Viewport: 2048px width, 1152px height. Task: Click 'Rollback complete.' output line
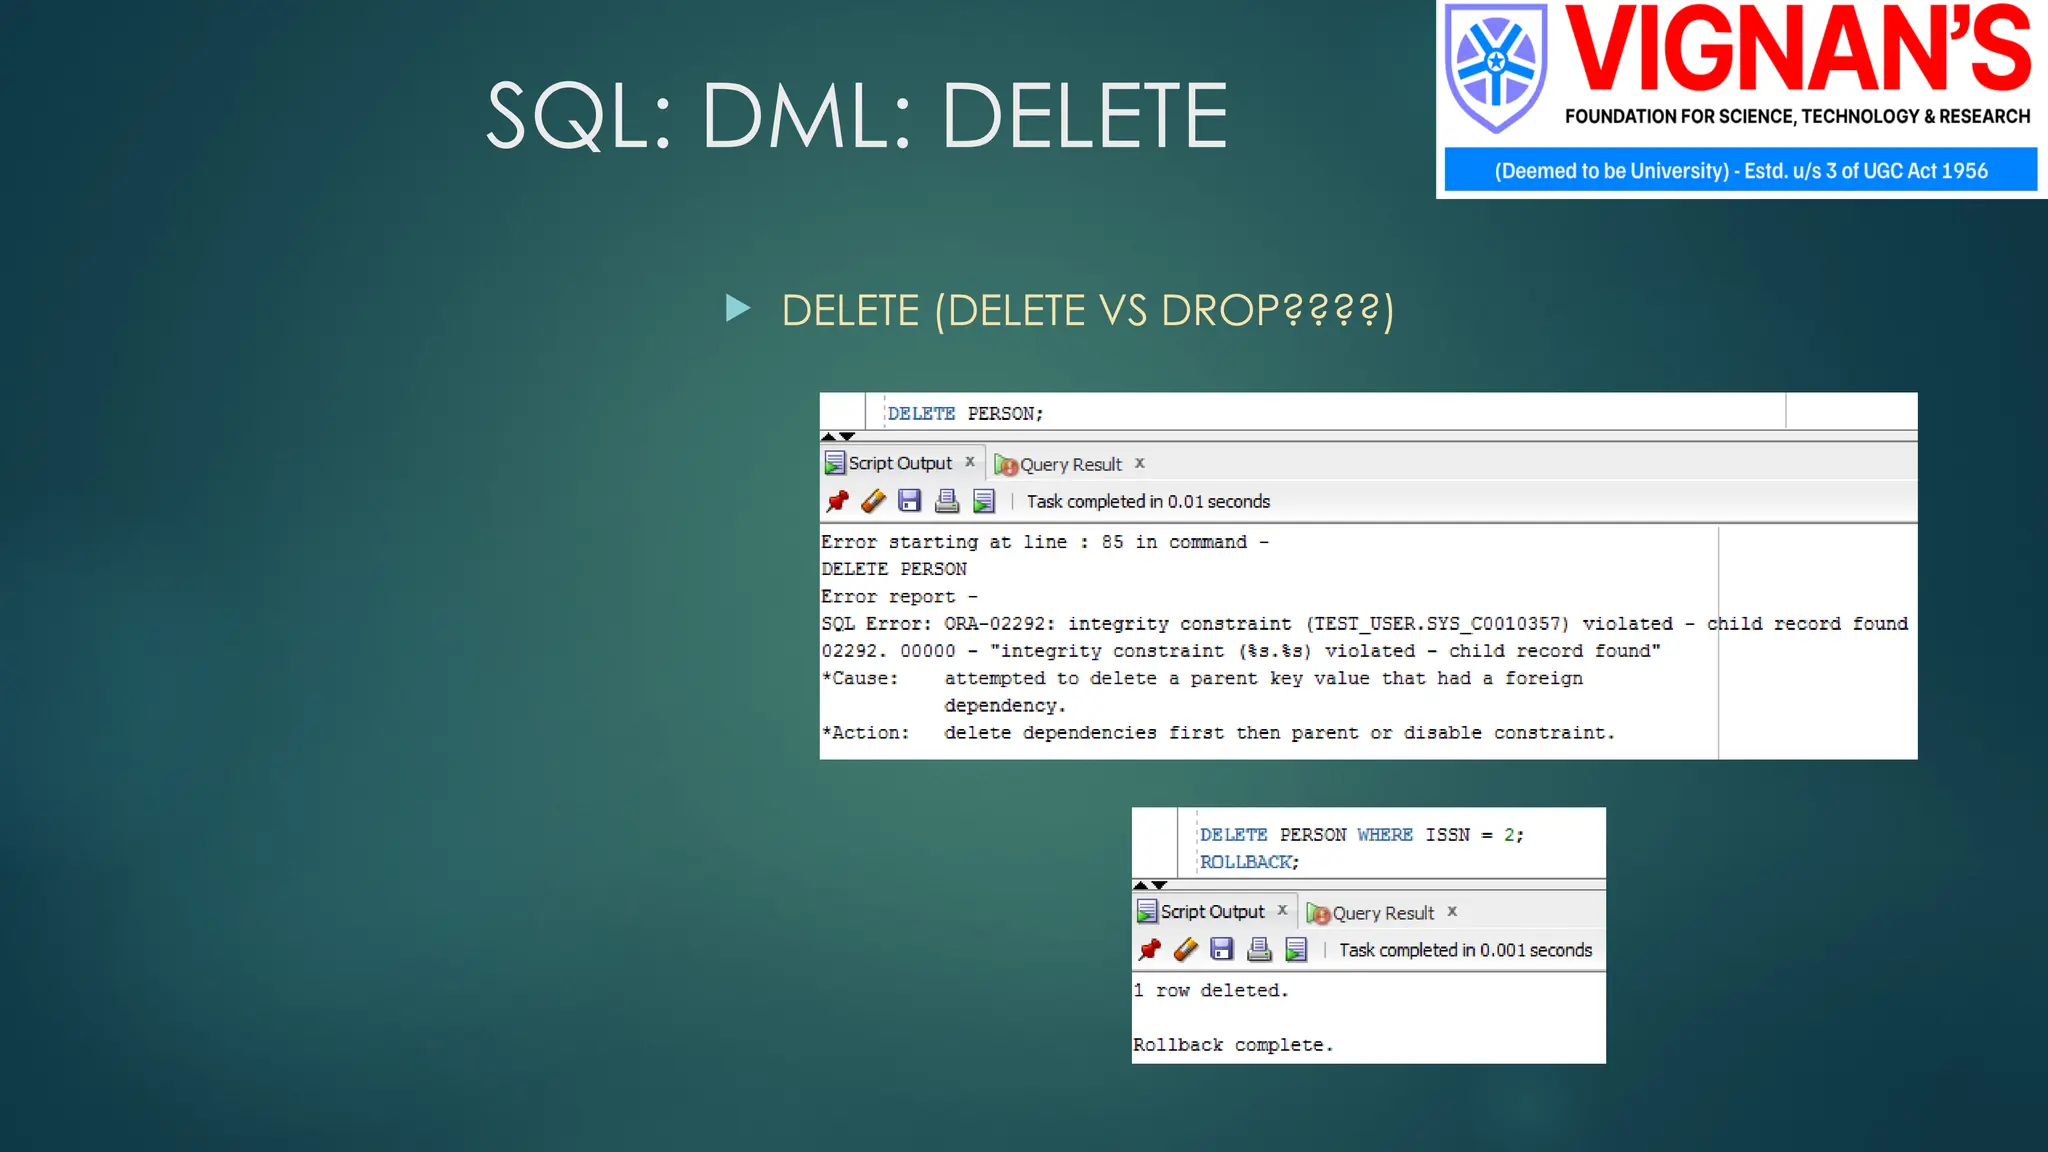click(x=1233, y=1044)
